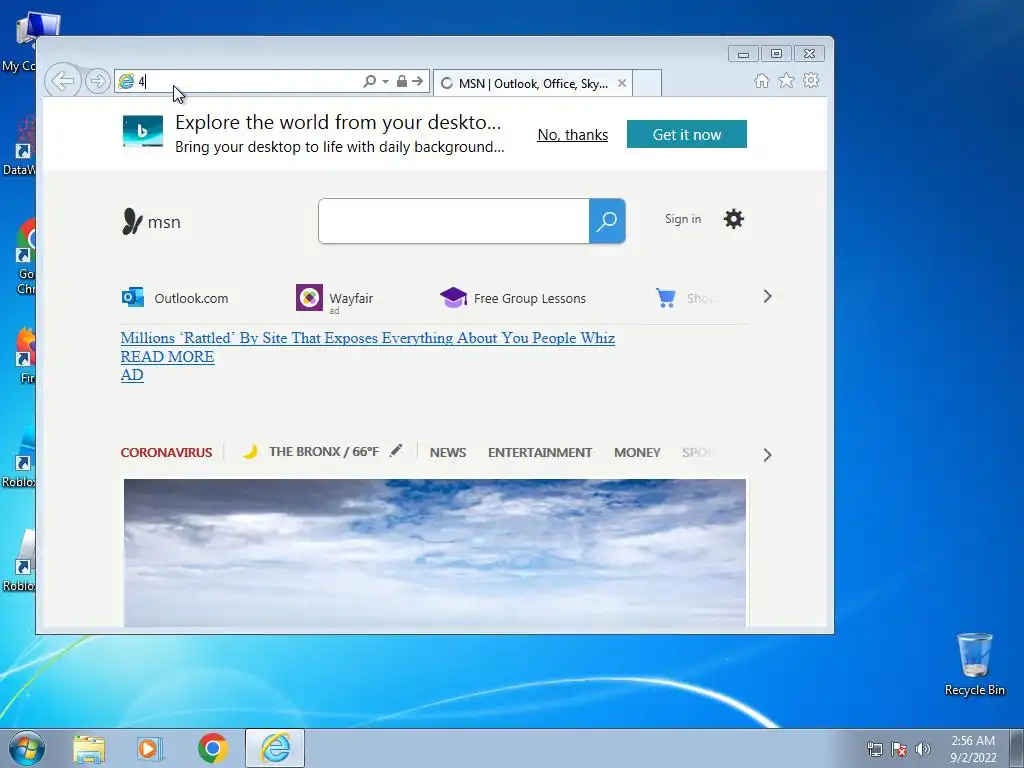Open Millions 'Rattled' By Site headline
This screenshot has width=1024, height=768.
tap(368, 338)
